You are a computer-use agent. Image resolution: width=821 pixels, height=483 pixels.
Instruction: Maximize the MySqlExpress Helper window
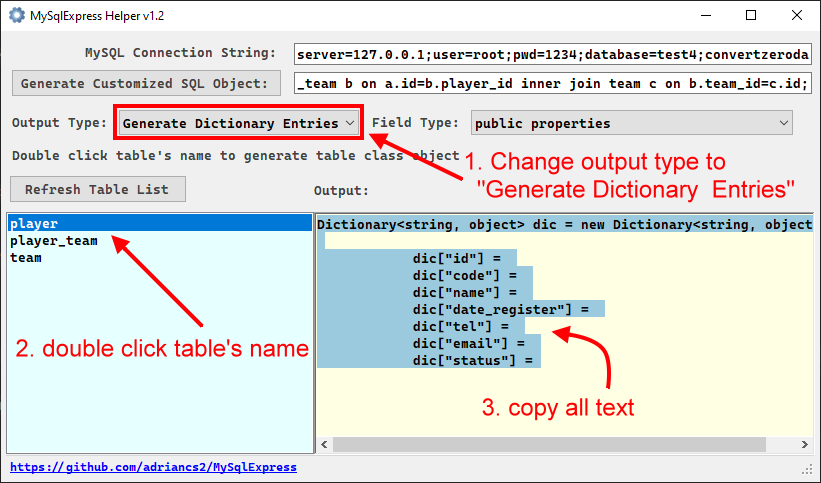click(751, 15)
